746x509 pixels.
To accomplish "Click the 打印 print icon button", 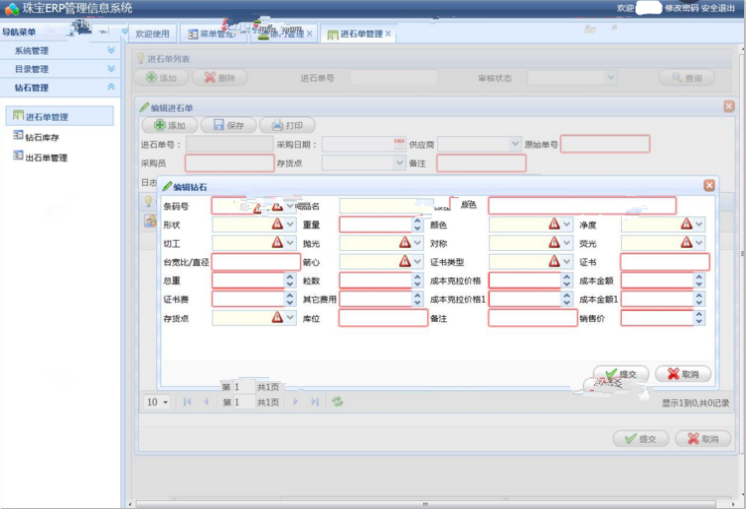I will 287,126.
